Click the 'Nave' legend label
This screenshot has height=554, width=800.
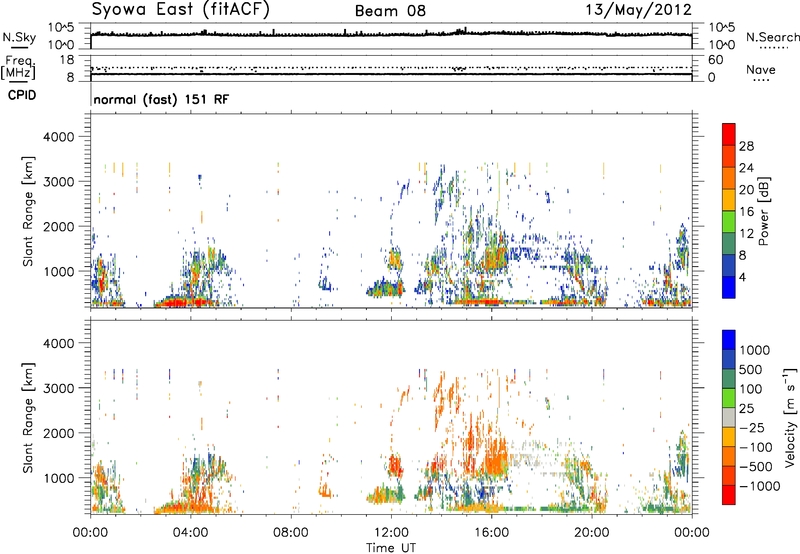[760, 69]
